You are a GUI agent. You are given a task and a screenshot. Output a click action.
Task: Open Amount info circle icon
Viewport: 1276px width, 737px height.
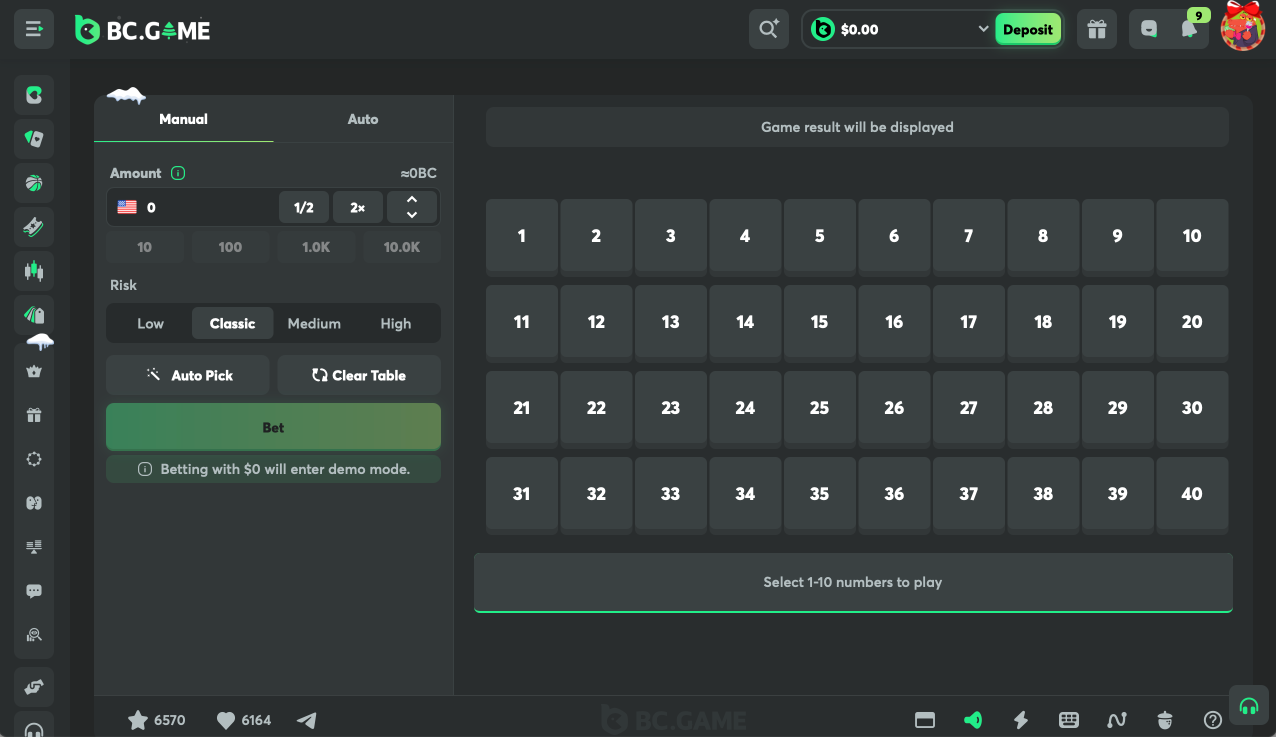178,173
